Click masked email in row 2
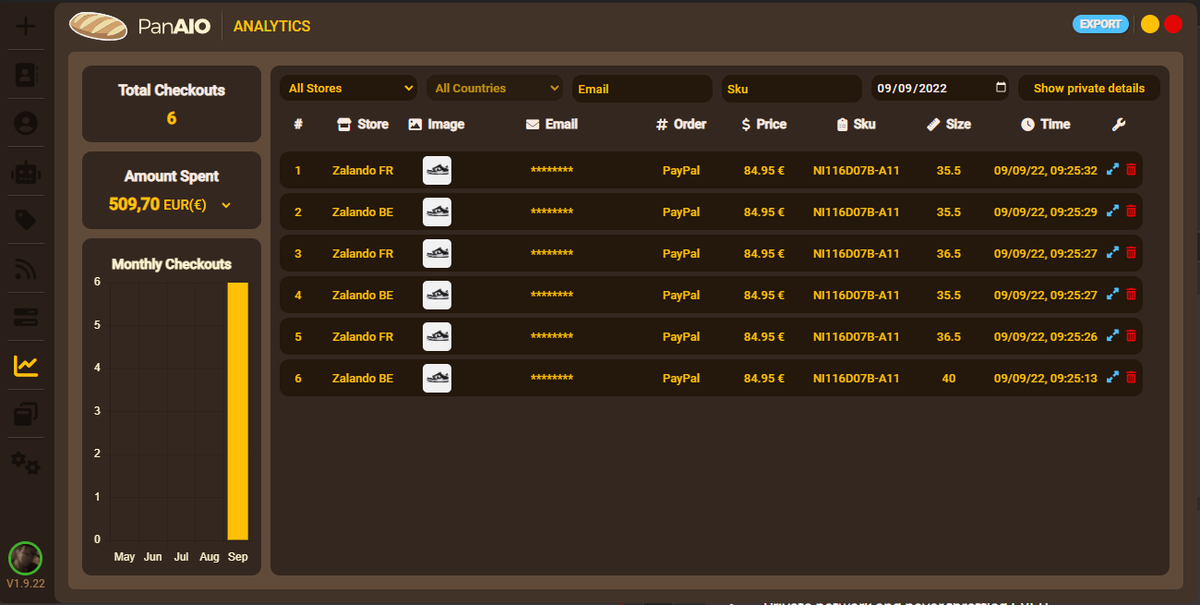 click(552, 212)
